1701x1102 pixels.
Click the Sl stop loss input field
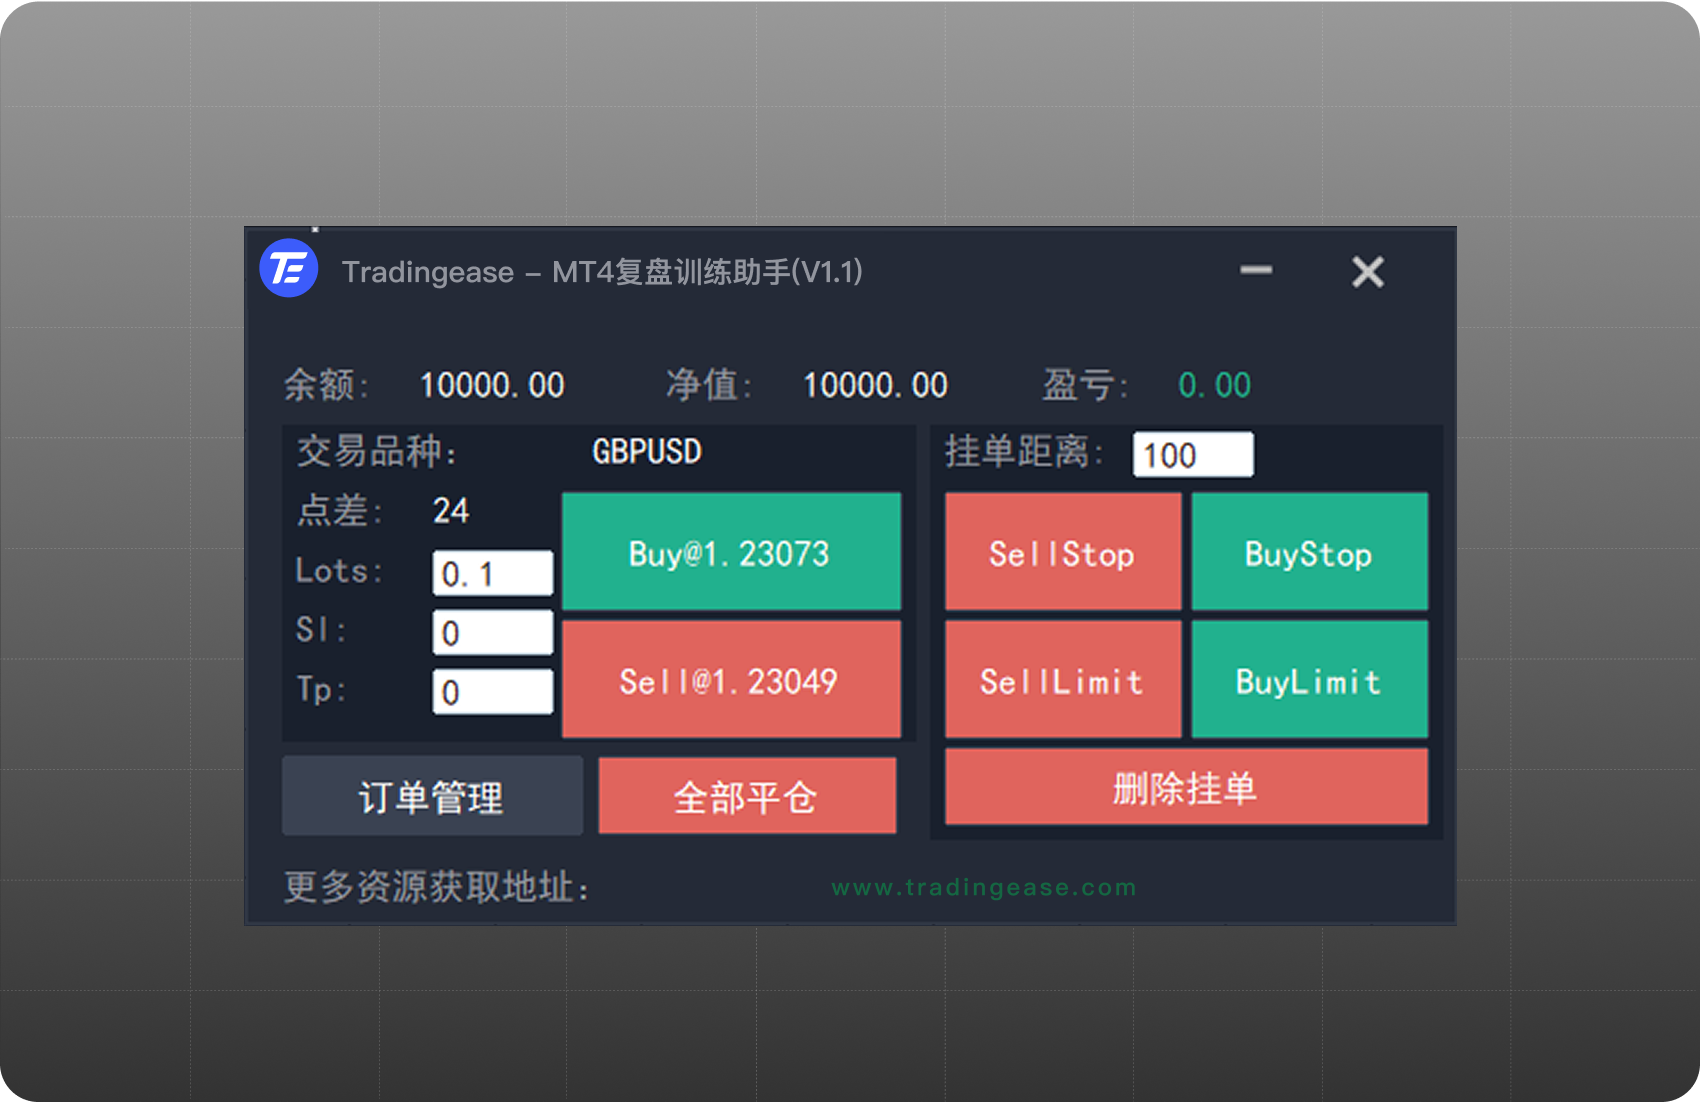pos(492,633)
